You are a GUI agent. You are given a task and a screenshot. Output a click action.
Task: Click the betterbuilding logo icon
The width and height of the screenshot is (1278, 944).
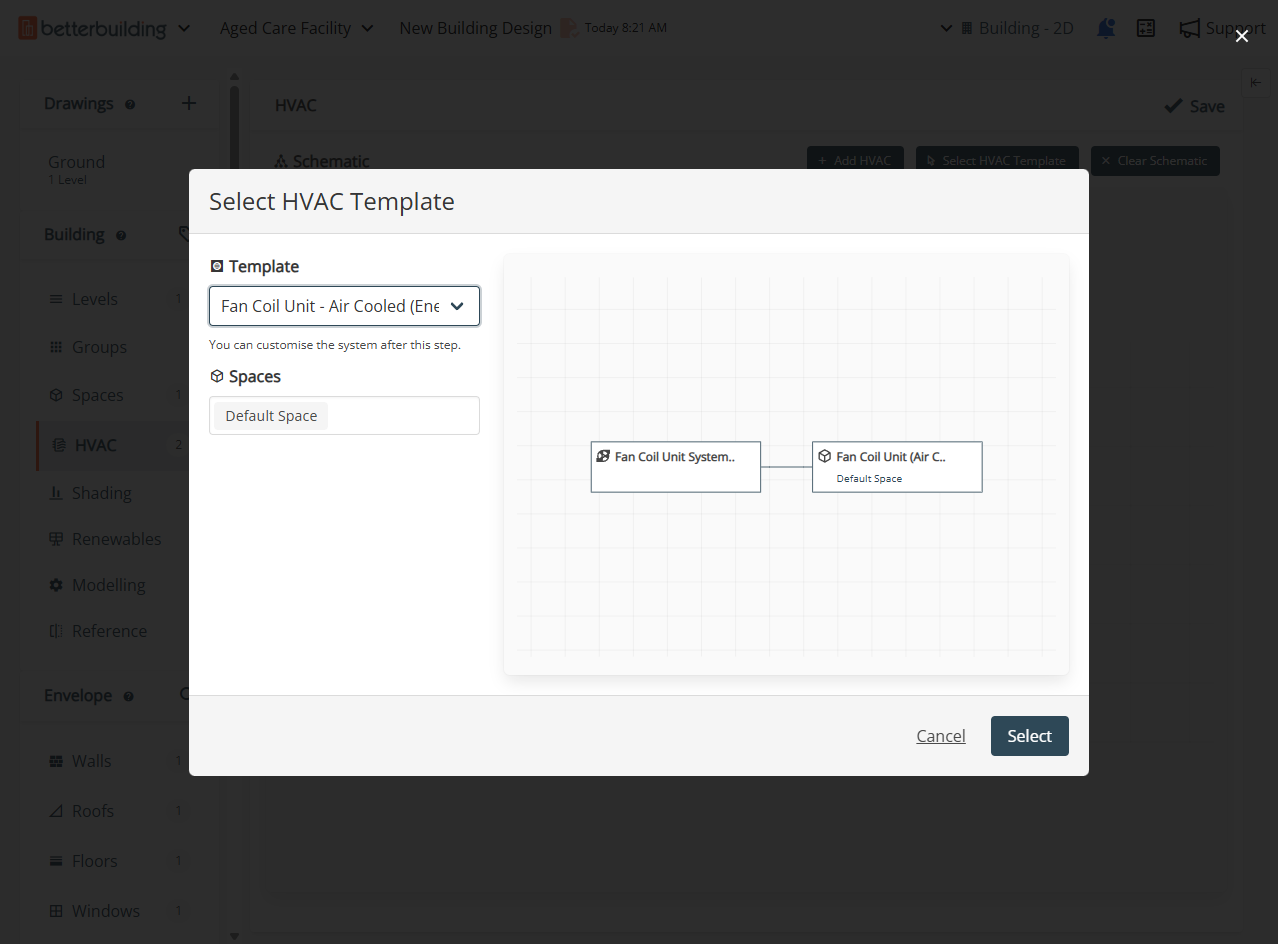tap(28, 28)
